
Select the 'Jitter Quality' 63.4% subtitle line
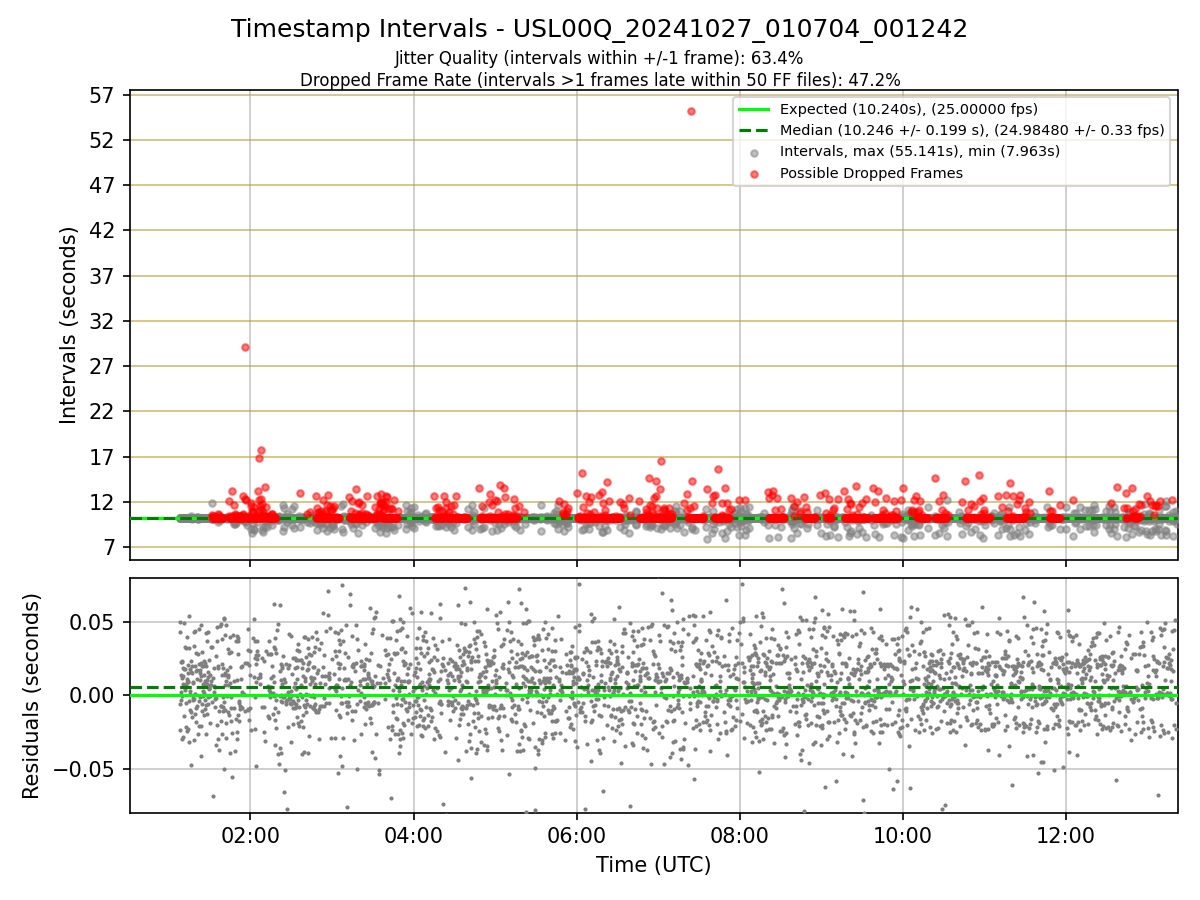[599, 58]
